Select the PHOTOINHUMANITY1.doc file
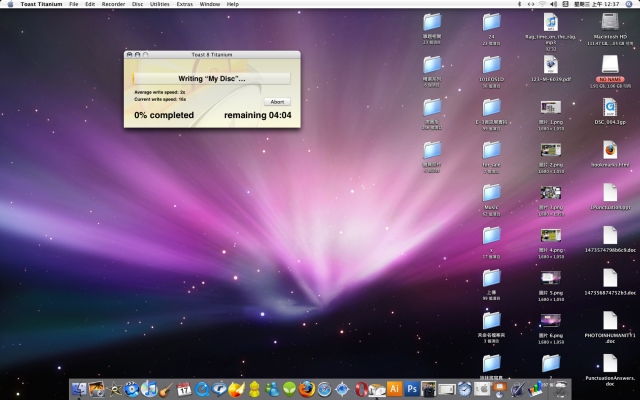Screen dimensions: 640x400 [x=610, y=321]
